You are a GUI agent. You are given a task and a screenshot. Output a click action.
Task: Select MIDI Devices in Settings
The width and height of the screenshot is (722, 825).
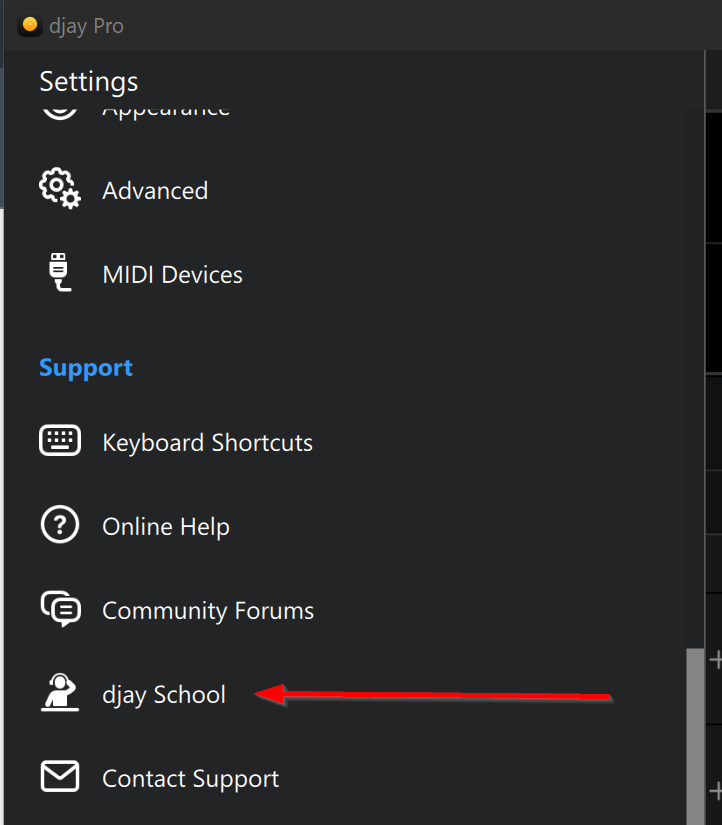pyautogui.click(x=172, y=275)
